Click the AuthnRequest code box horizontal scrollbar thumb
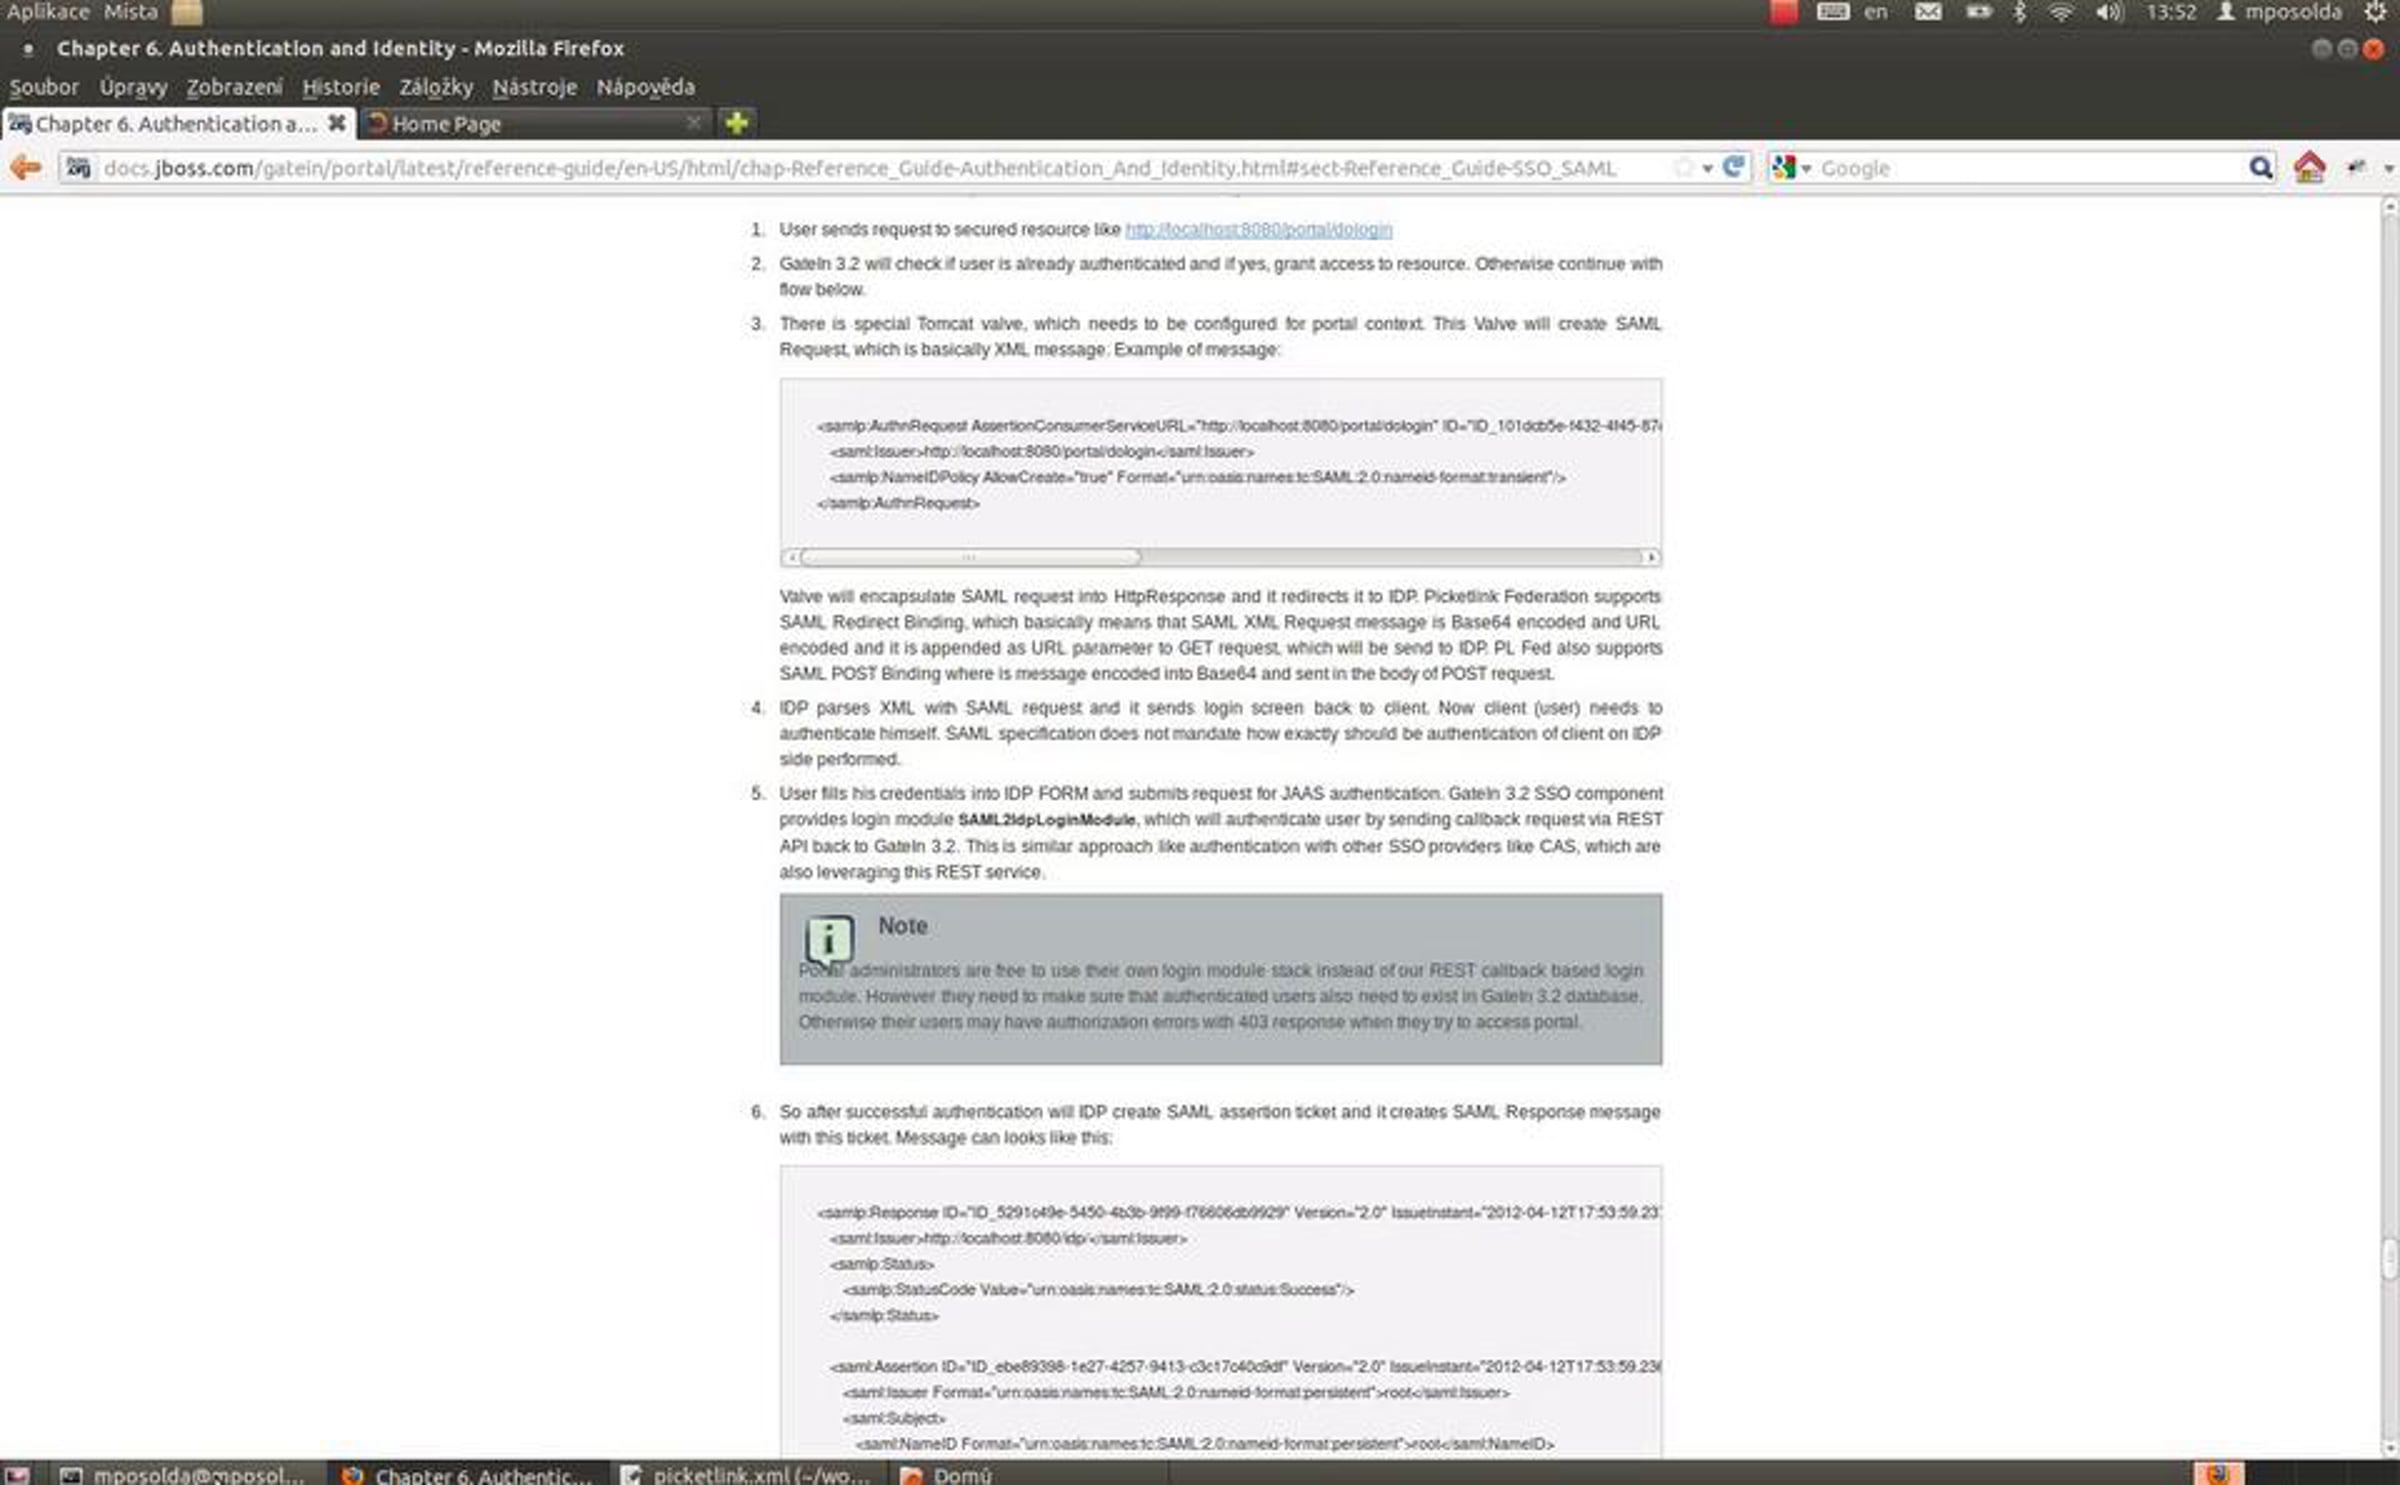Image resolution: width=2400 pixels, height=1485 pixels. coord(970,557)
